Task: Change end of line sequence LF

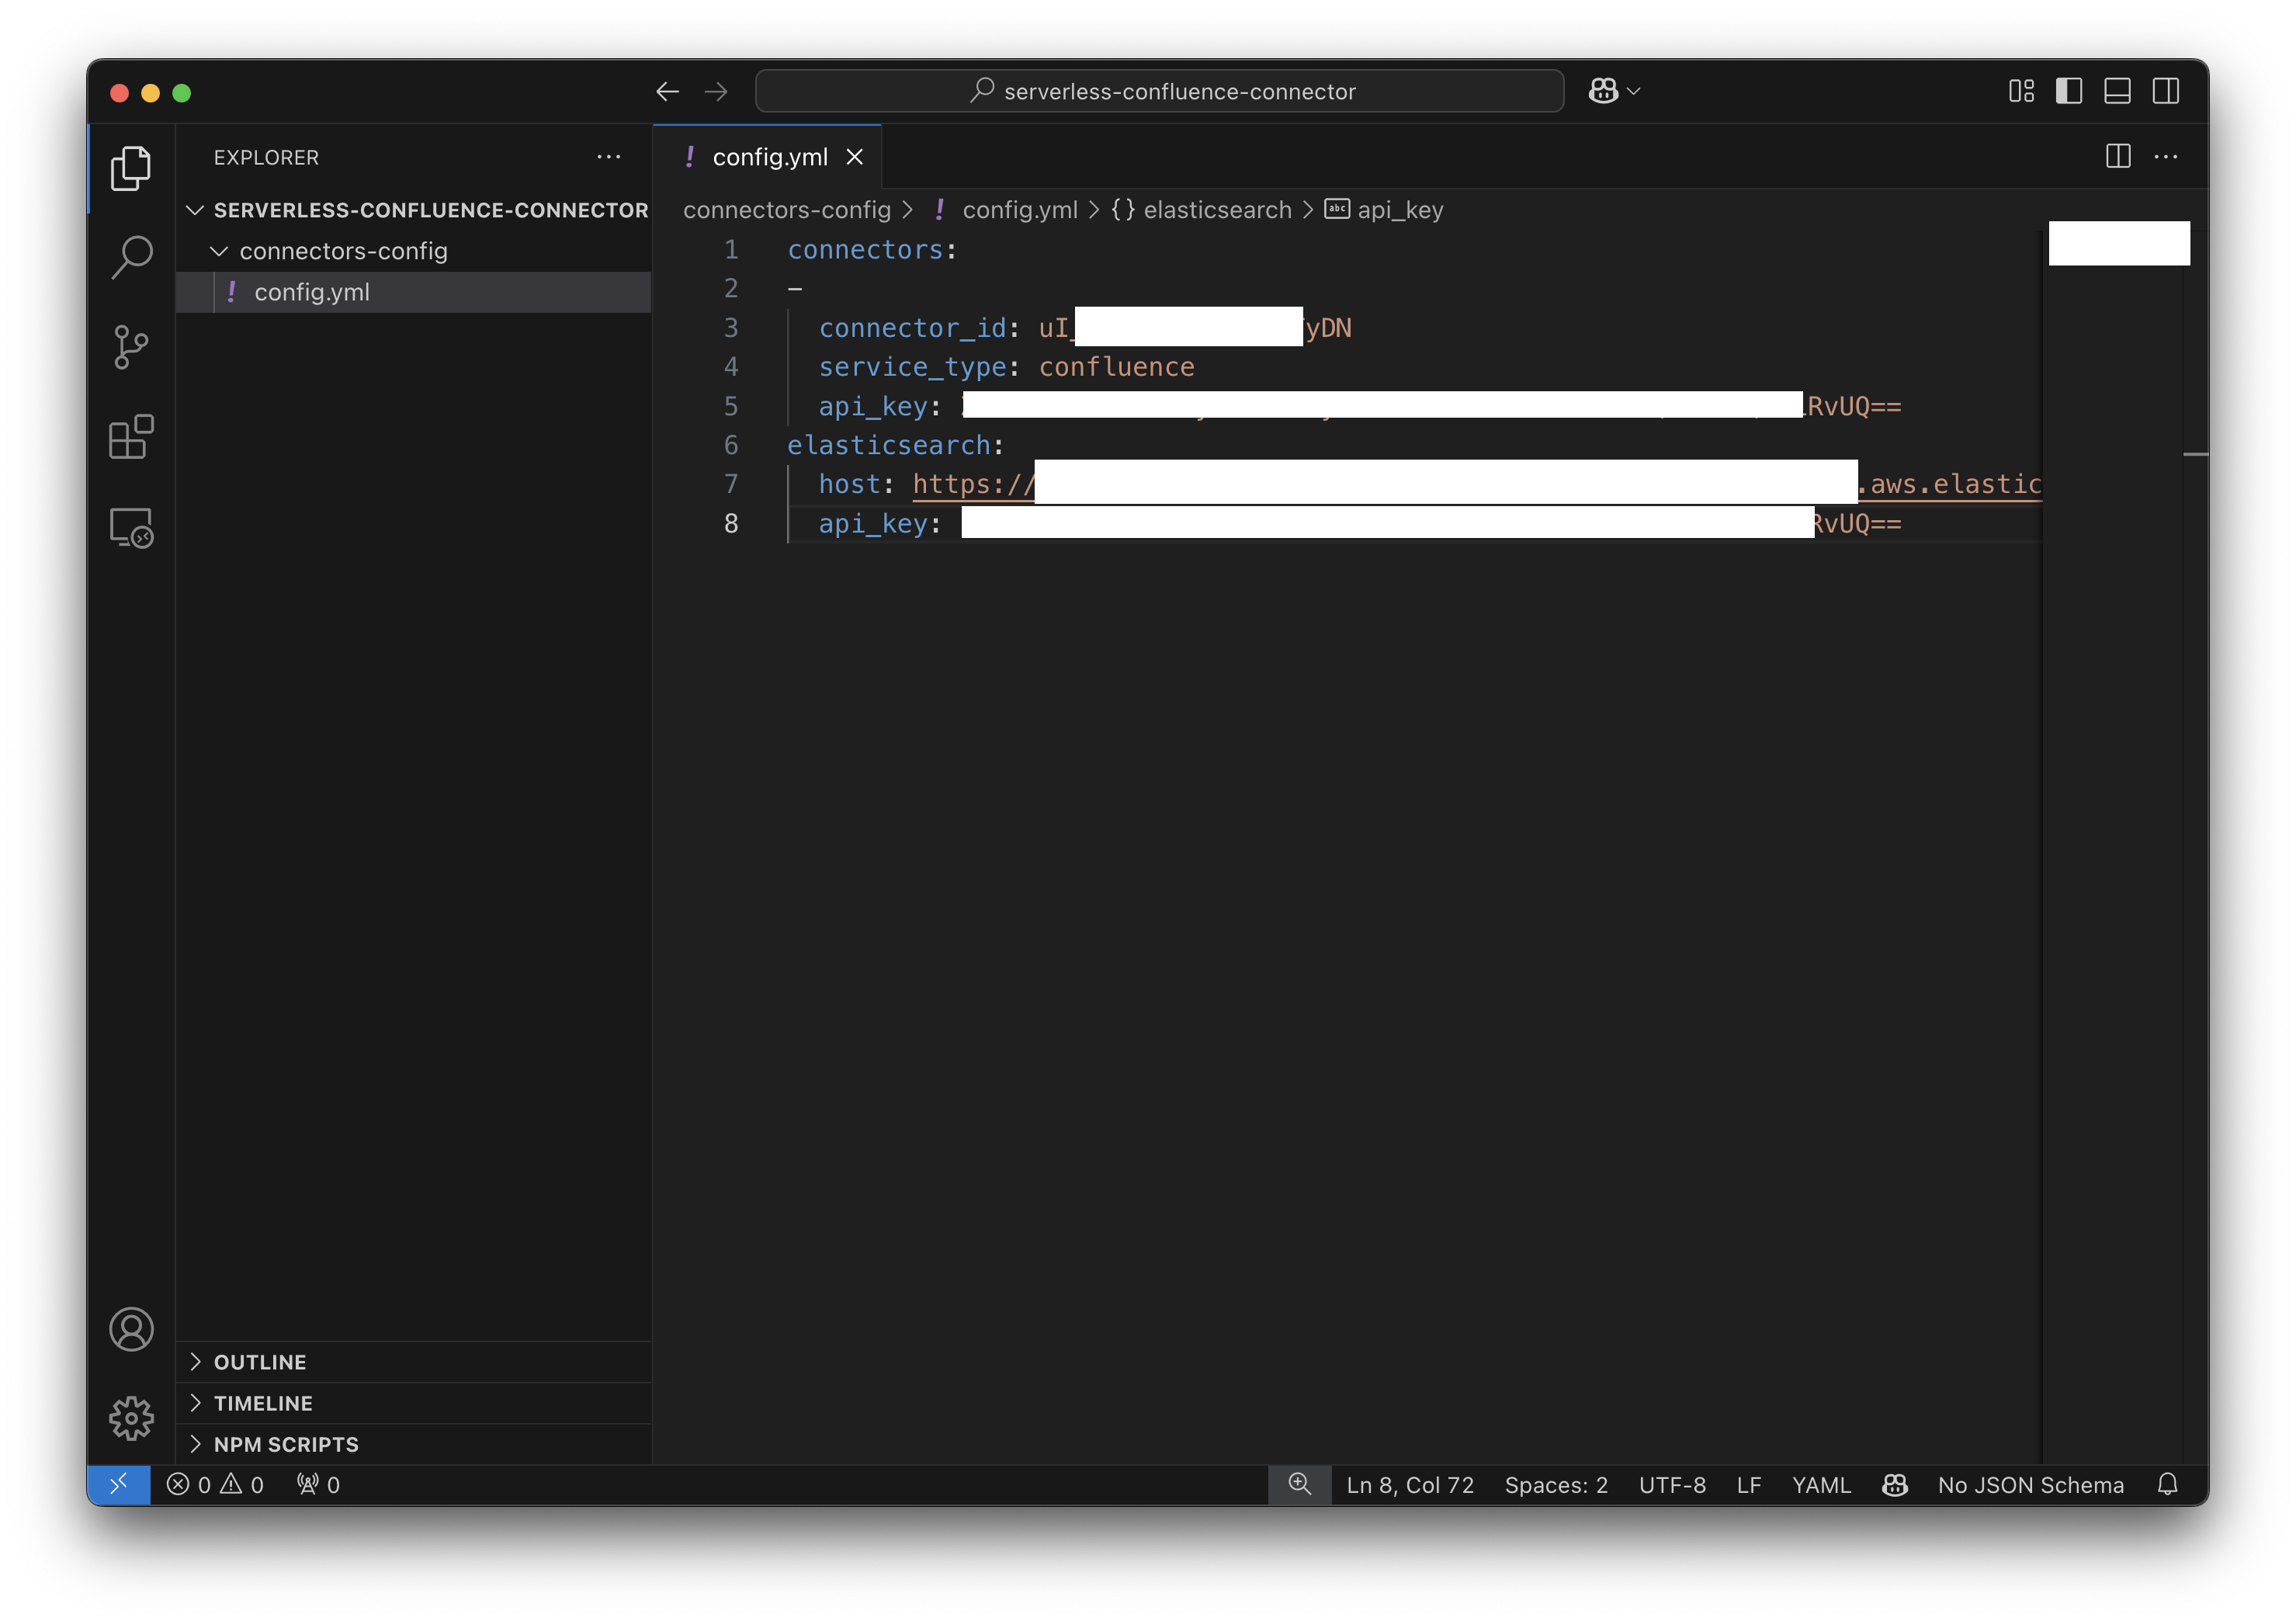Action: pyautogui.click(x=1749, y=1485)
